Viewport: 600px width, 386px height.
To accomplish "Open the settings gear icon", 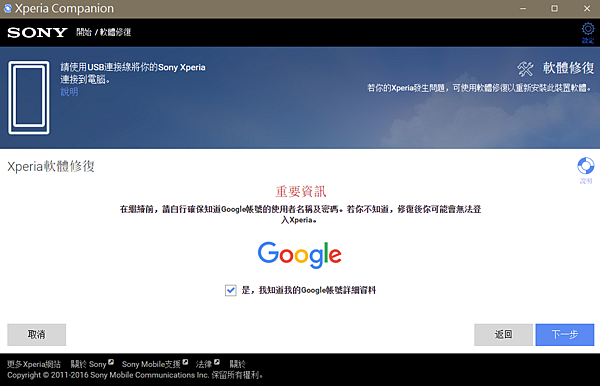I will 588,29.
